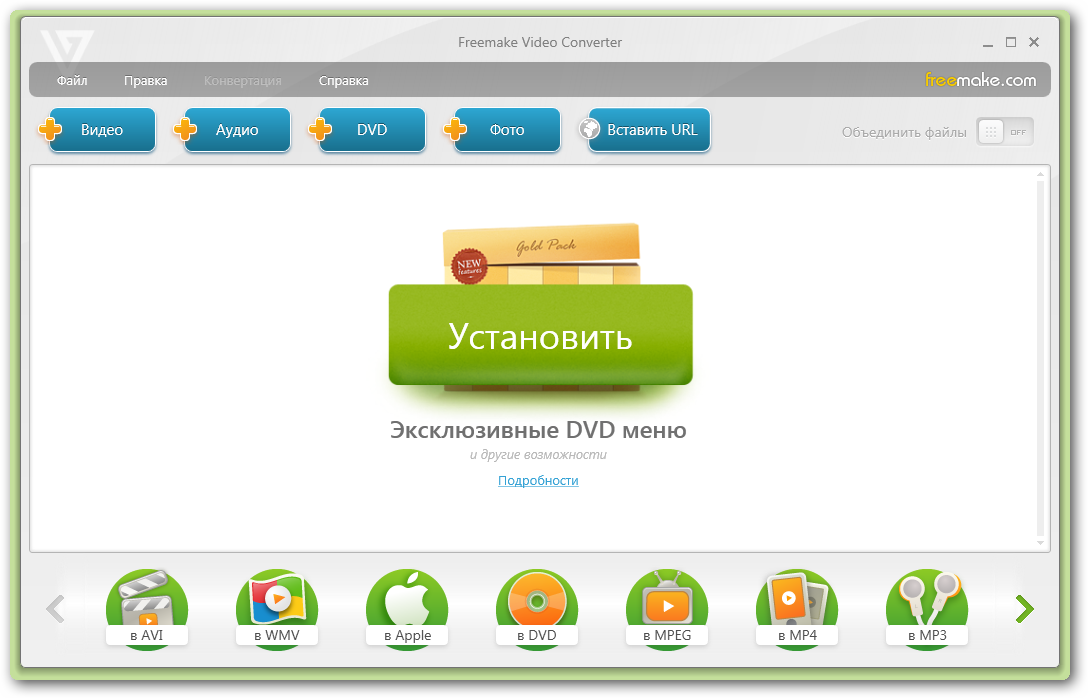Open the Подробности link
This screenshot has height=698, width=1088.
pos(538,480)
